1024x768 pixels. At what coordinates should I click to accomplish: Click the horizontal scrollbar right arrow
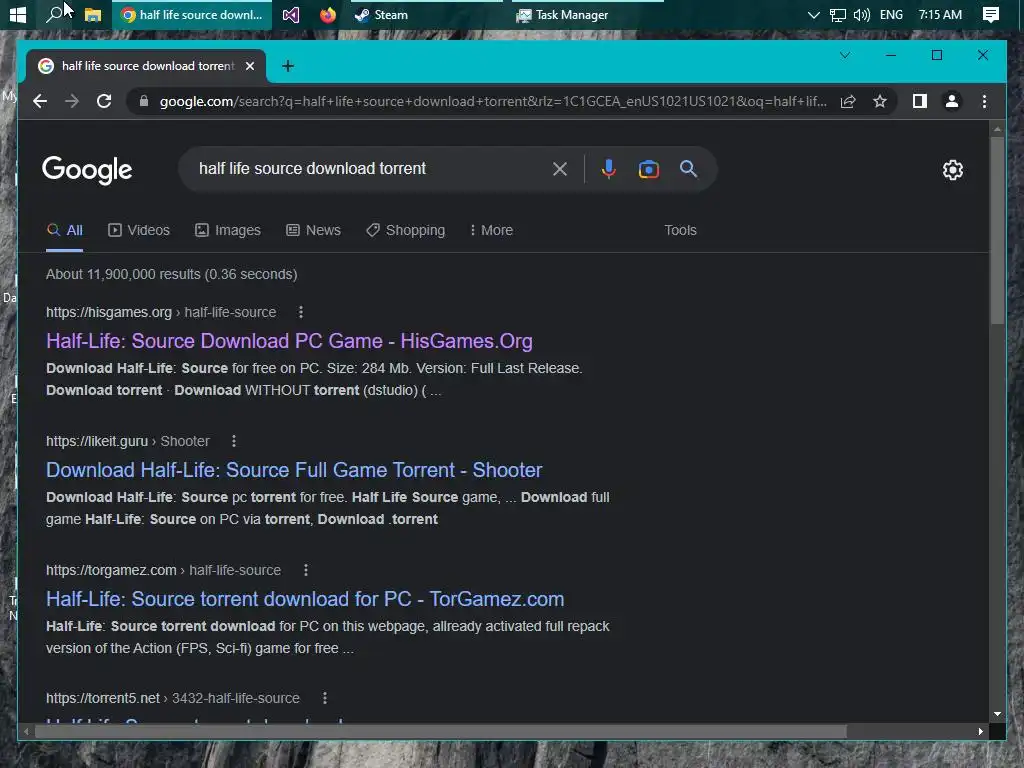980,731
